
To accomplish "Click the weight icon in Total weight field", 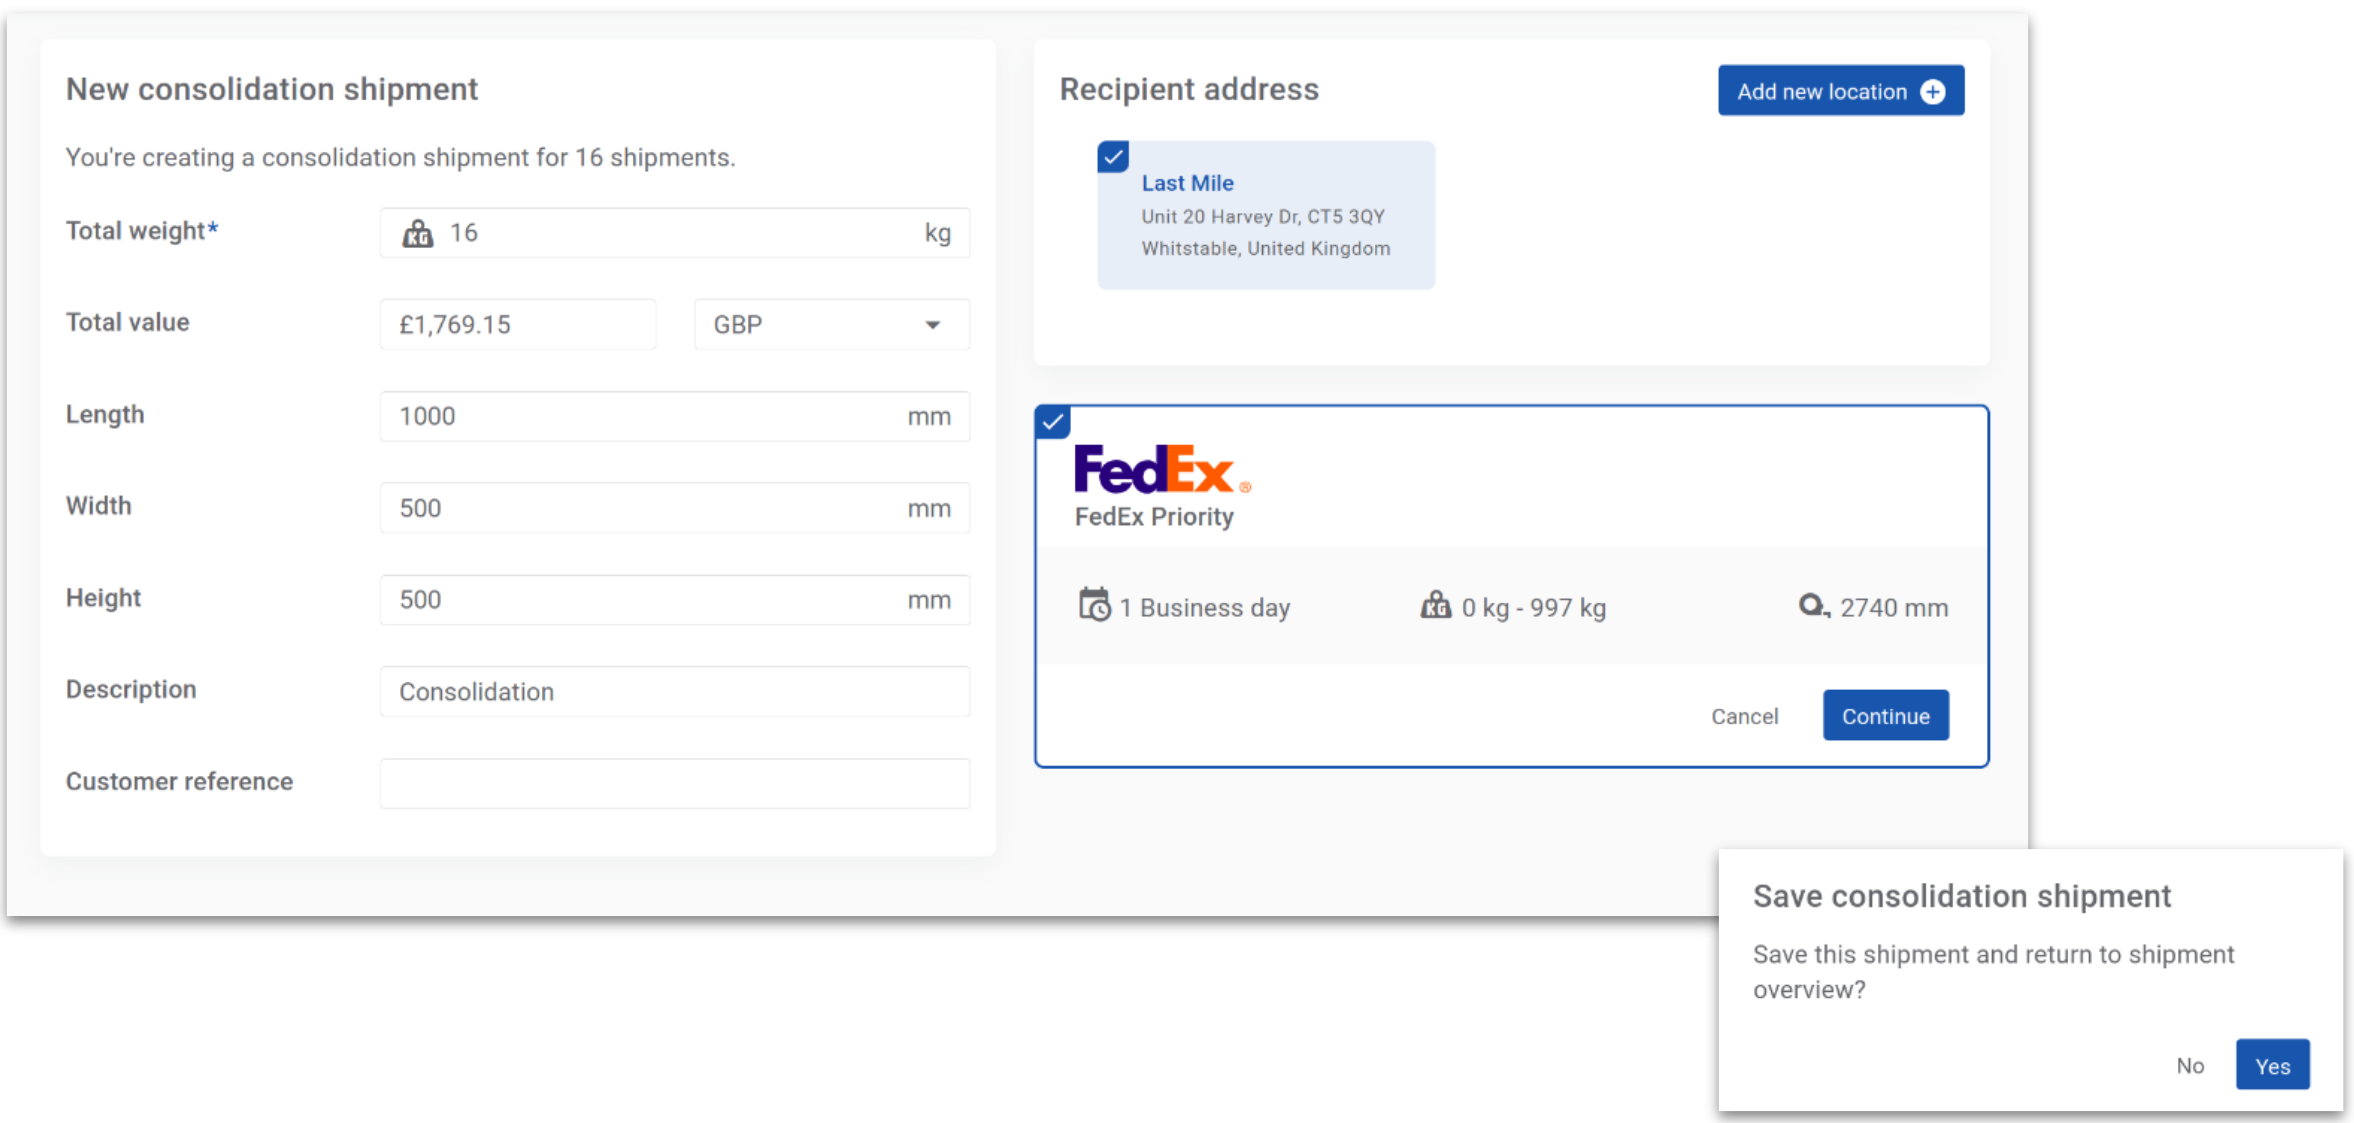I will (x=418, y=233).
